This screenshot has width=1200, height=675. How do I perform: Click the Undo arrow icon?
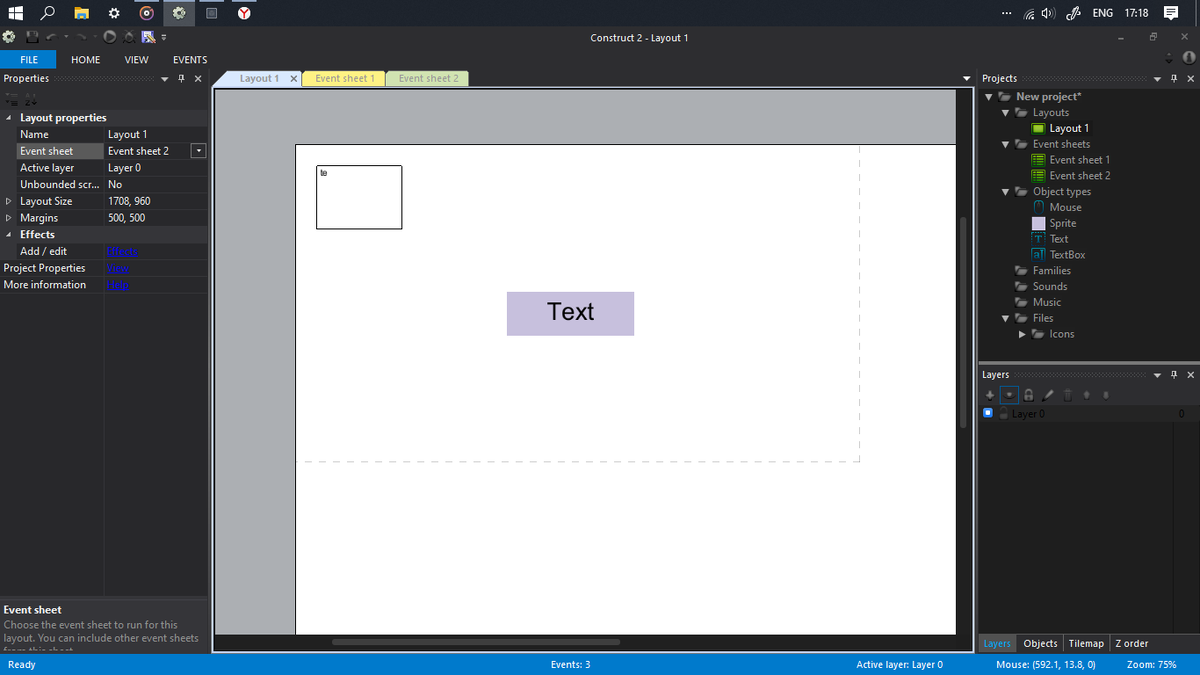(52, 38)
